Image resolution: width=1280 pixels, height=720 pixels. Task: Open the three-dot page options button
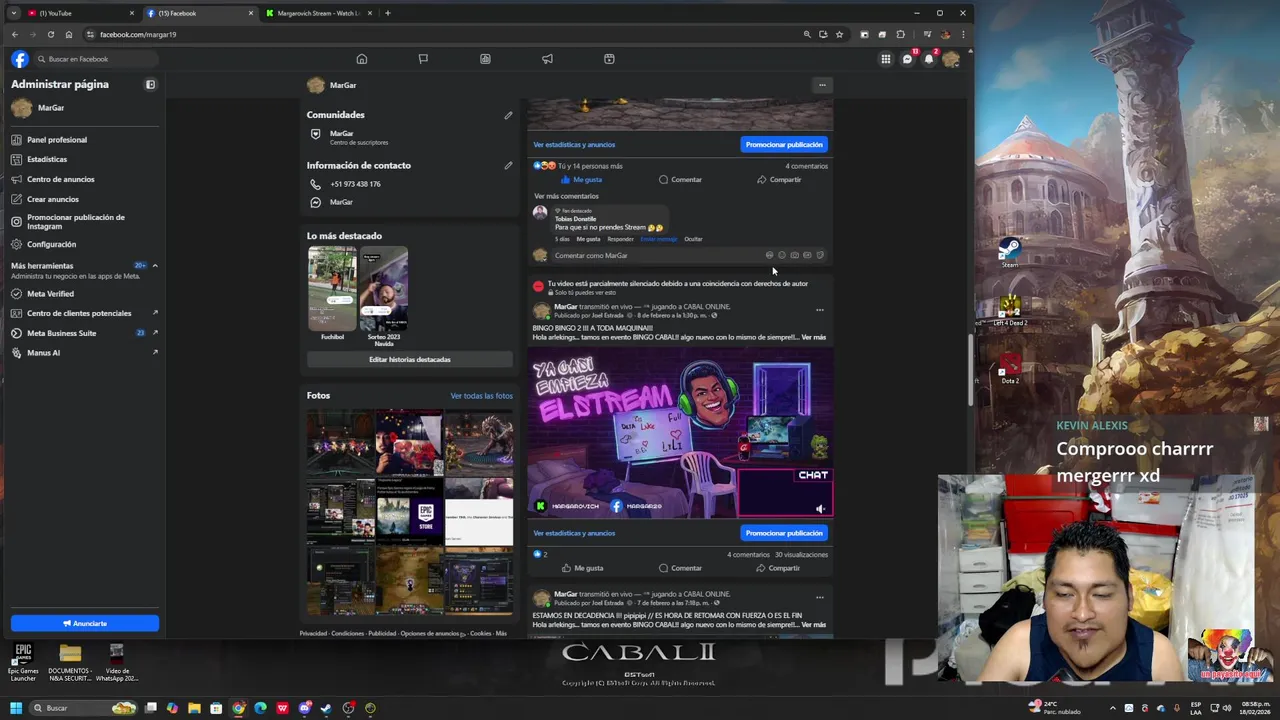pos(822,85)
